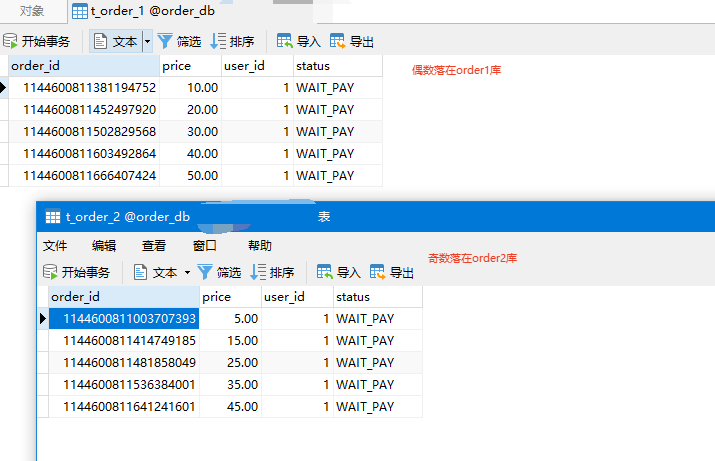Click the 文本 button in t_order_1 toolbar

[x=115, y=41]
